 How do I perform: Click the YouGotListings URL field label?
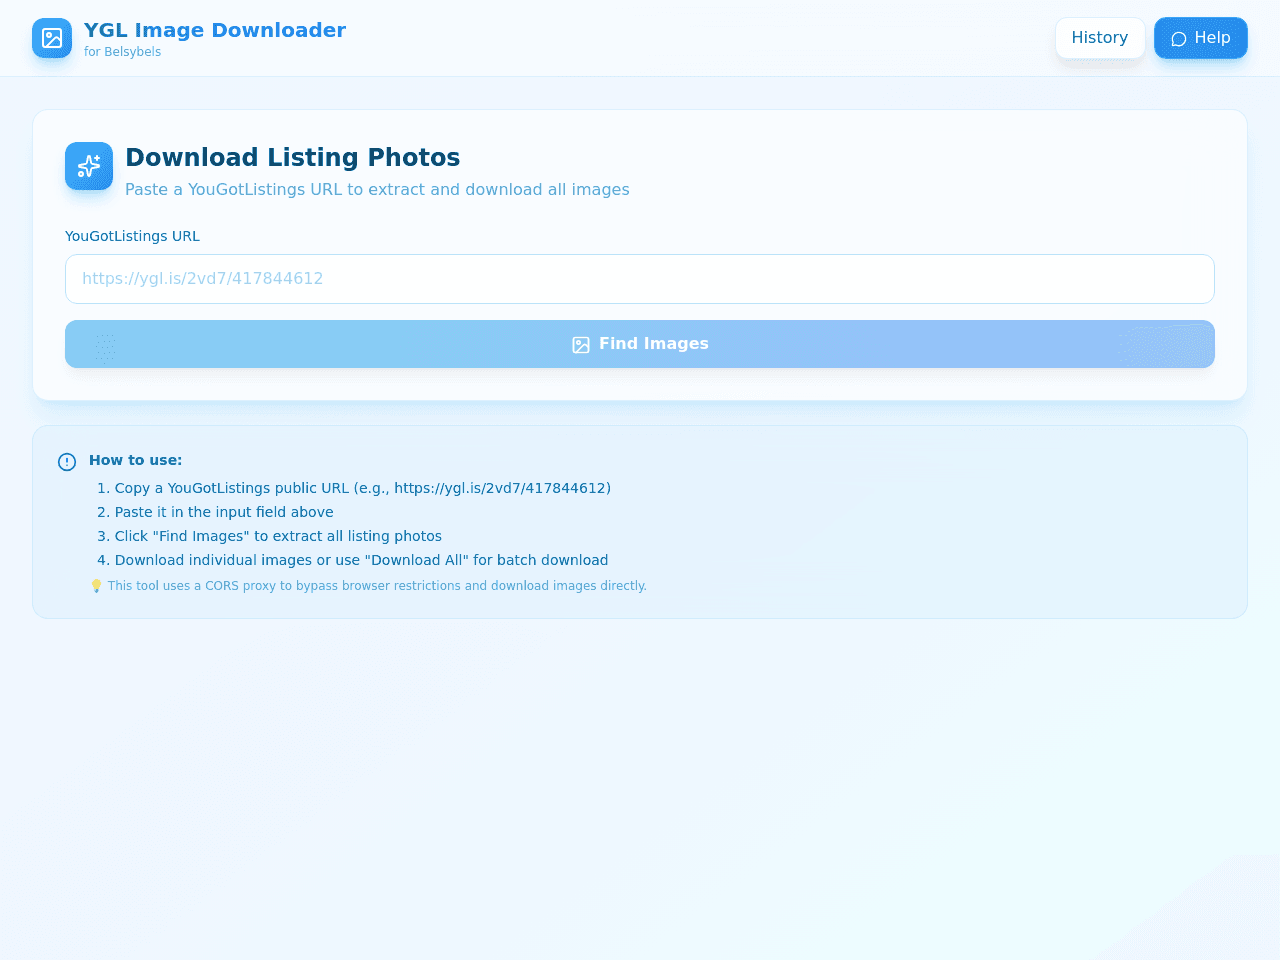[x=132, y=237]
